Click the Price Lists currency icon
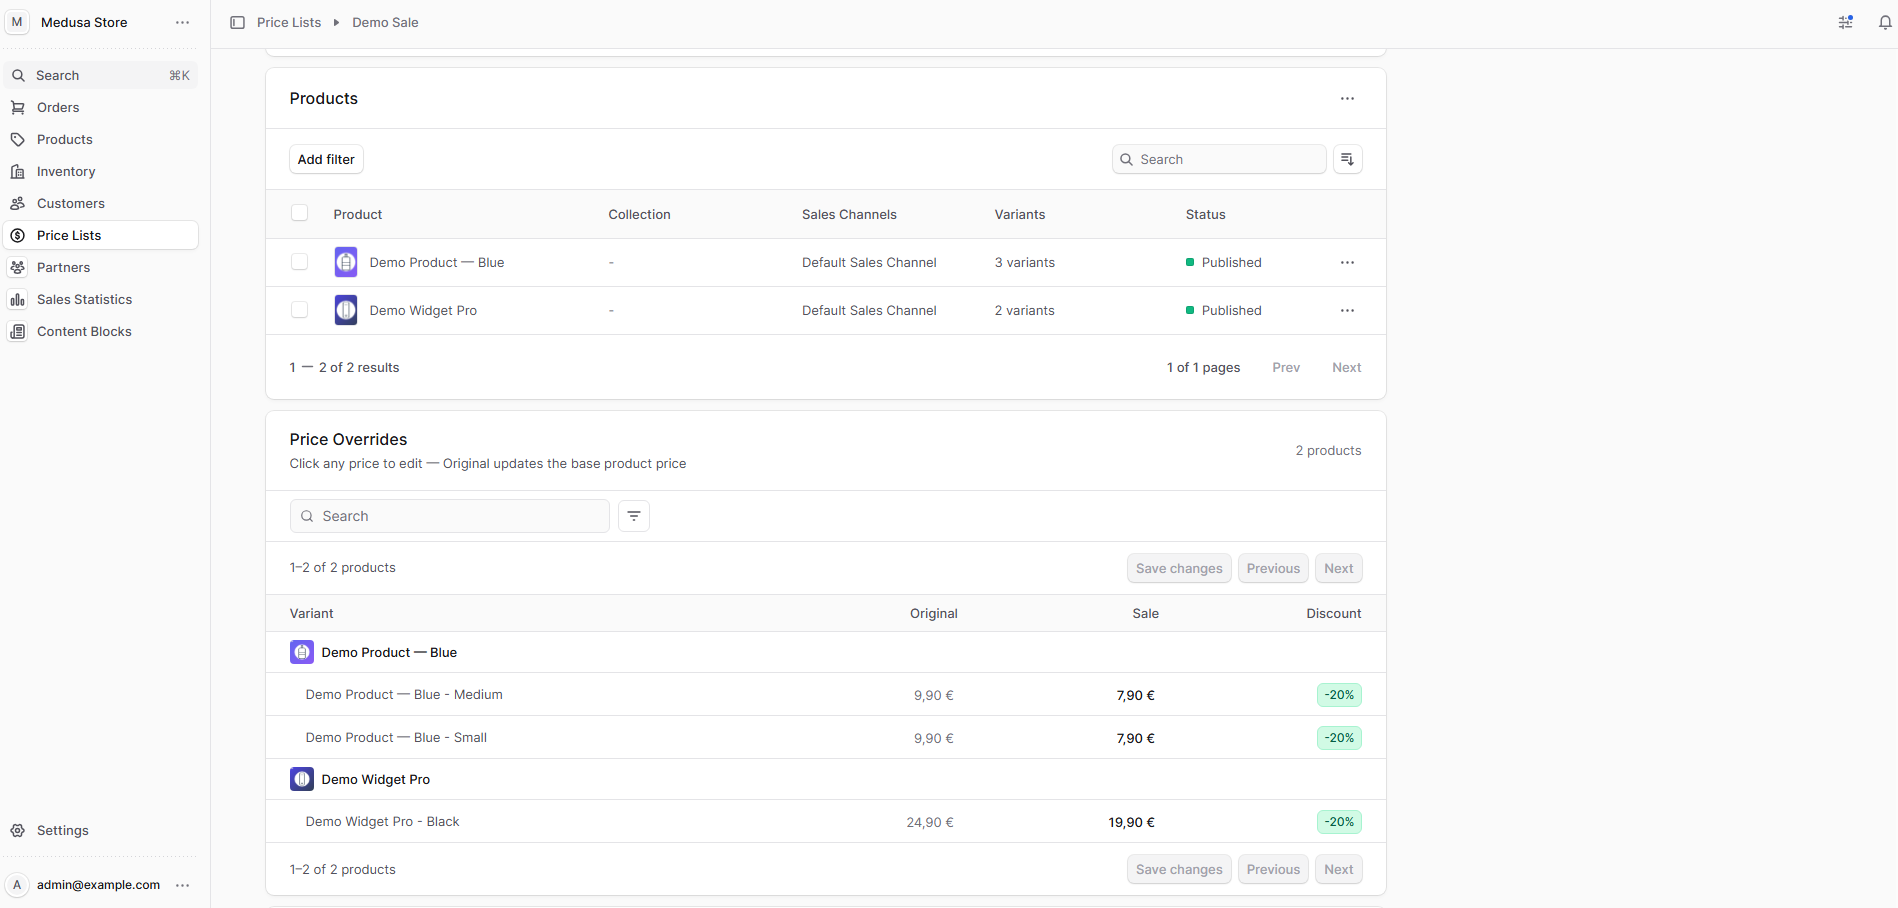This screenshot has width=1898, height=908. point(18,235)
